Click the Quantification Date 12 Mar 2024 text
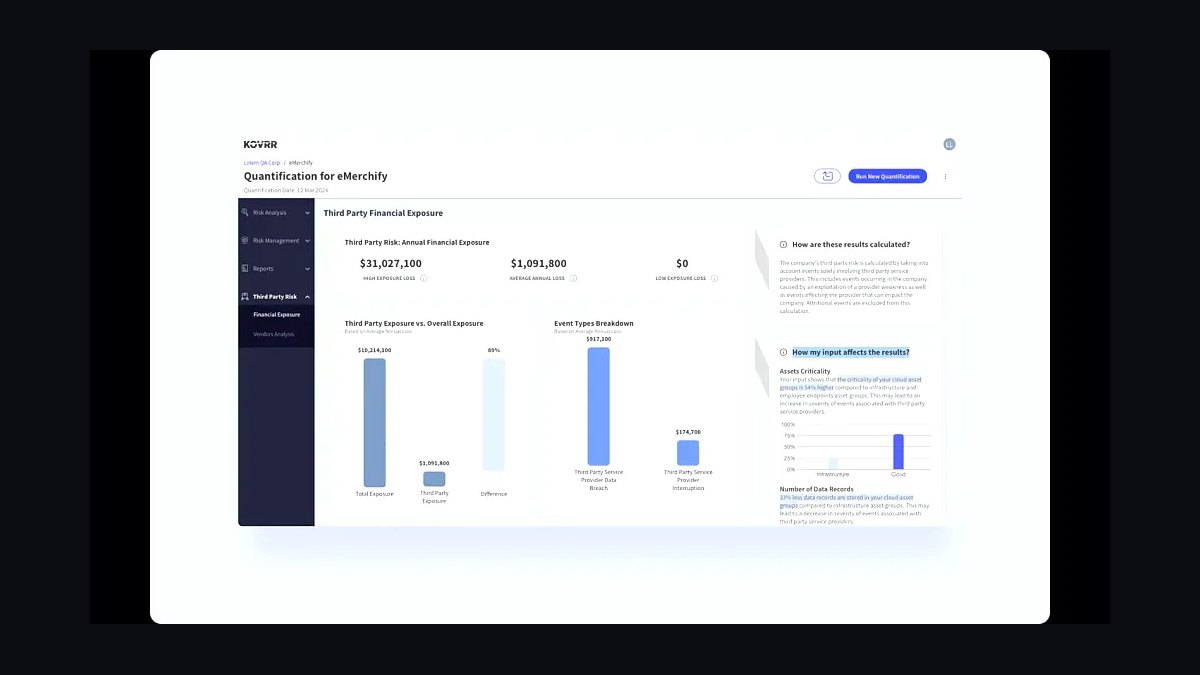 pyautogui.click(x=286, y=190)
